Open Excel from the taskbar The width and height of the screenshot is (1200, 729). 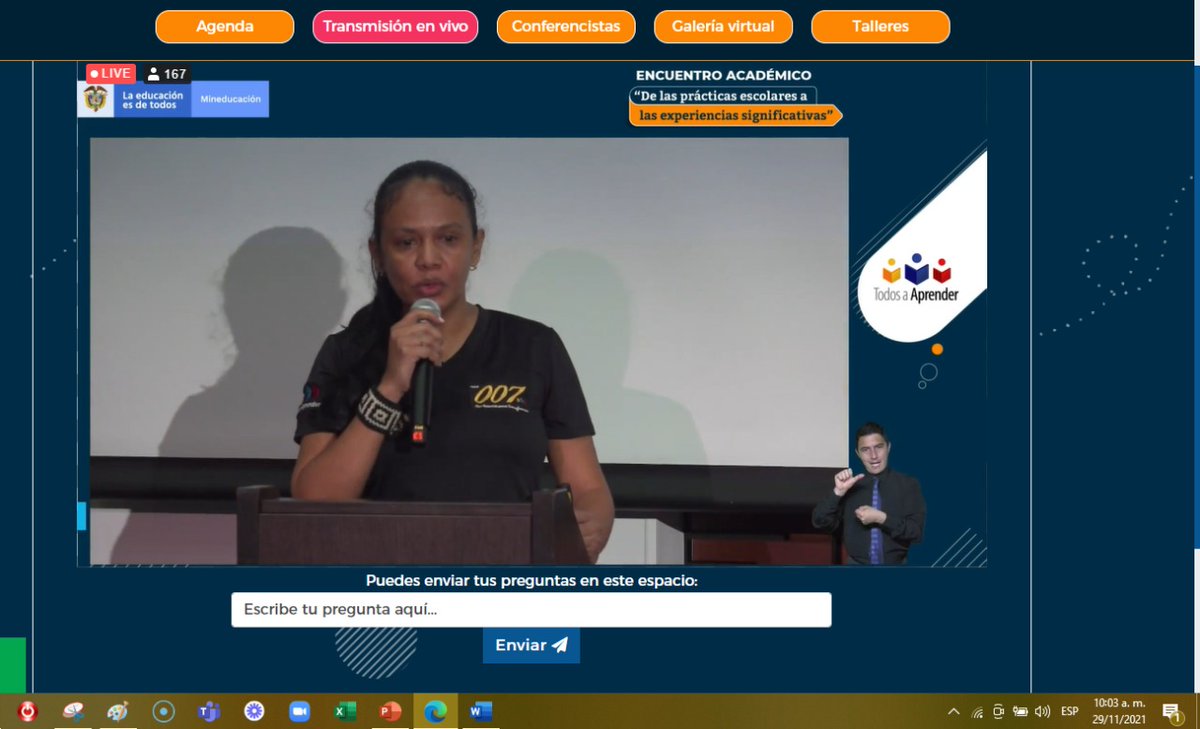point(345,711)
